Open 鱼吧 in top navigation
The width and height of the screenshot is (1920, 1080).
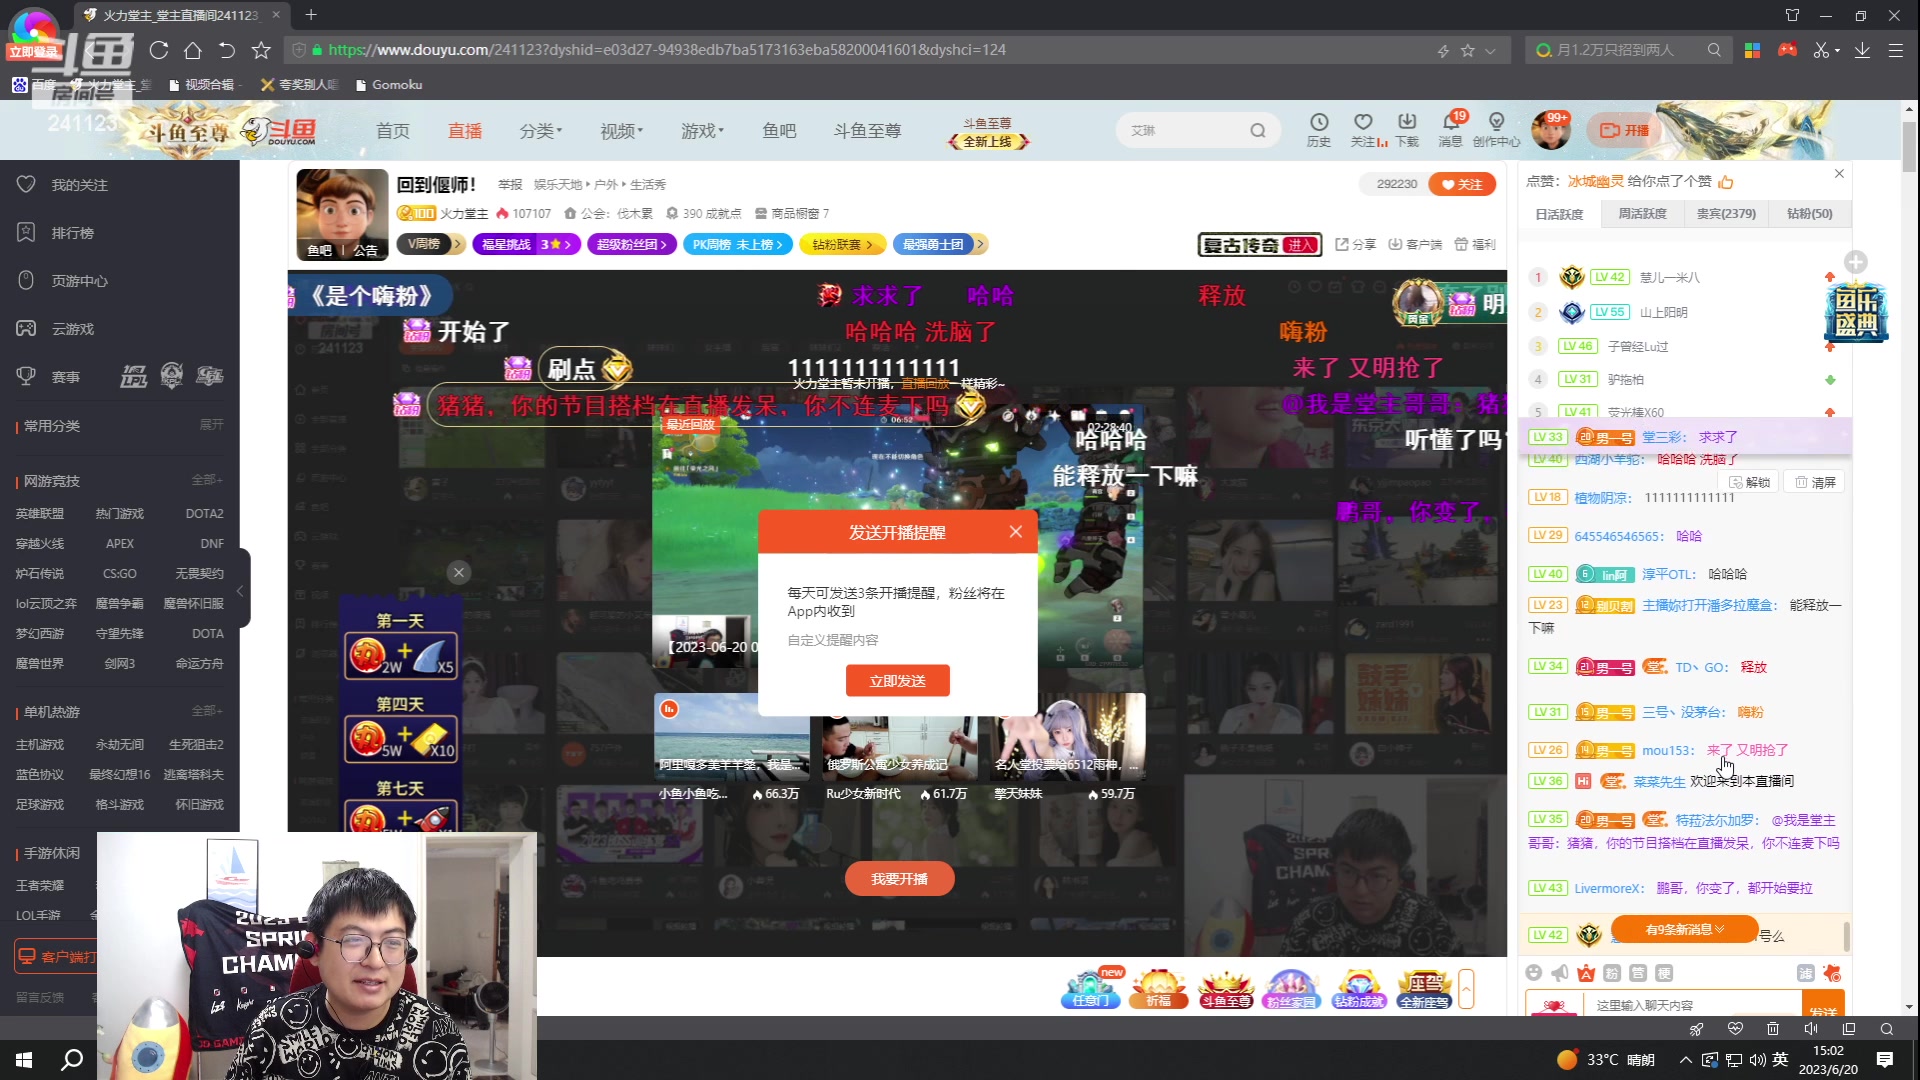point(779,131)
